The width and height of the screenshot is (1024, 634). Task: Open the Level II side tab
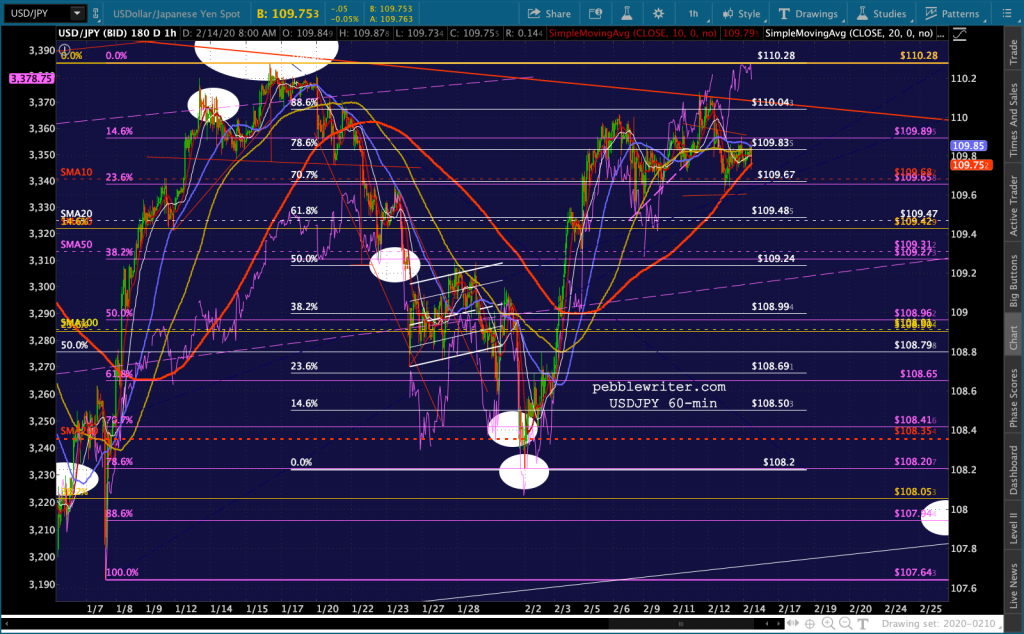[x=1014, y=528]
